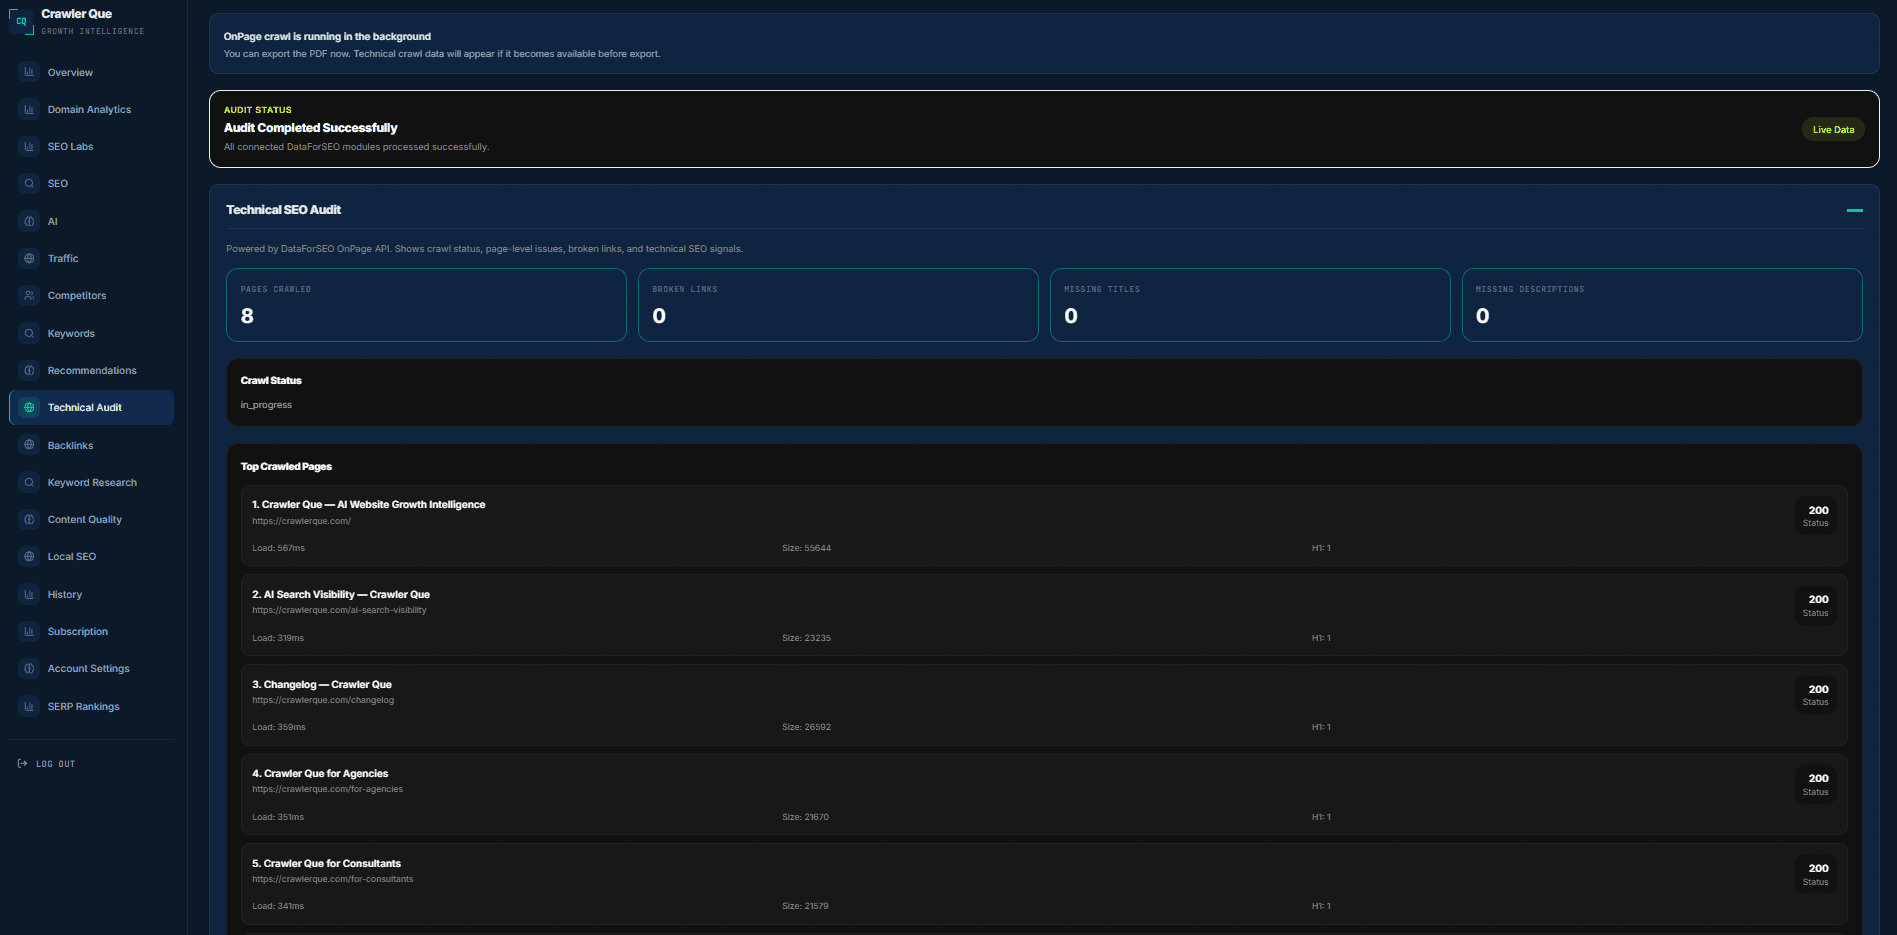Open Subscription settings page
1897x935 pixels.
point(91,631)
